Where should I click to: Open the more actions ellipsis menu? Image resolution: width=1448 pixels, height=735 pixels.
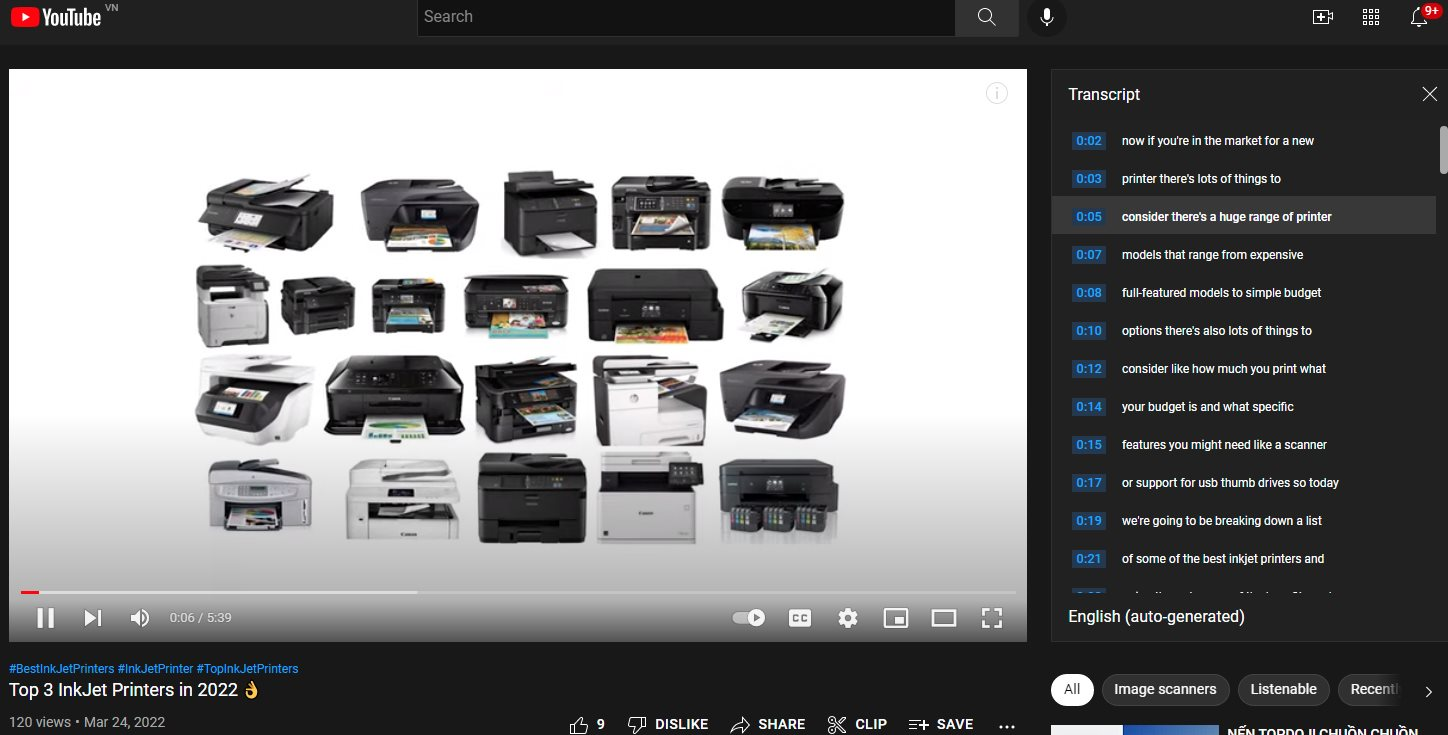[1007, 726]
